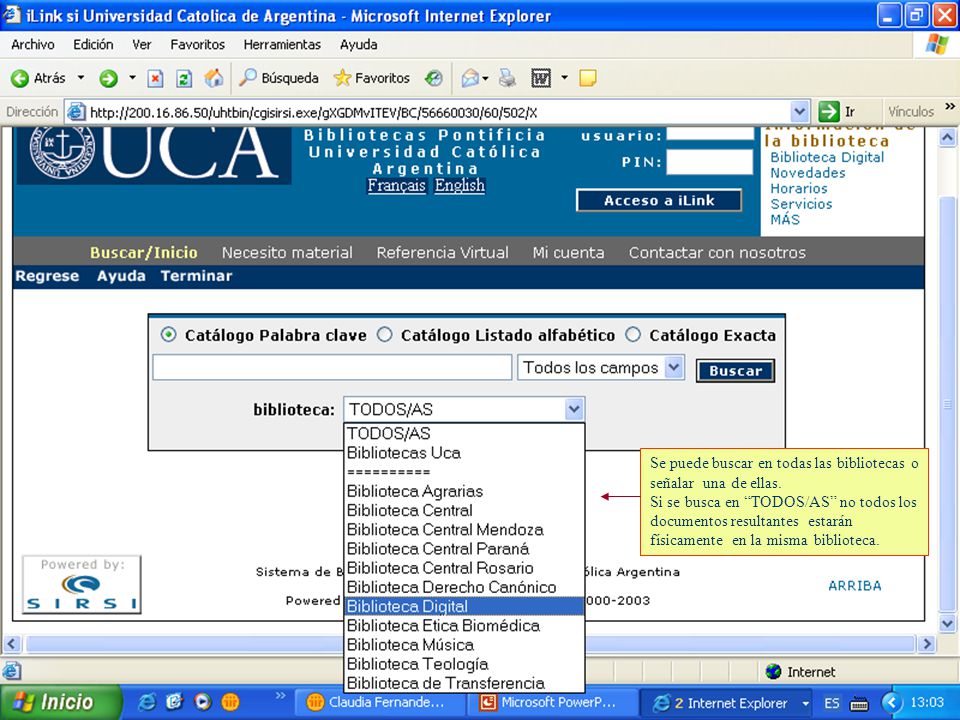Click the Internet Explorer quick launch icon

147,702
